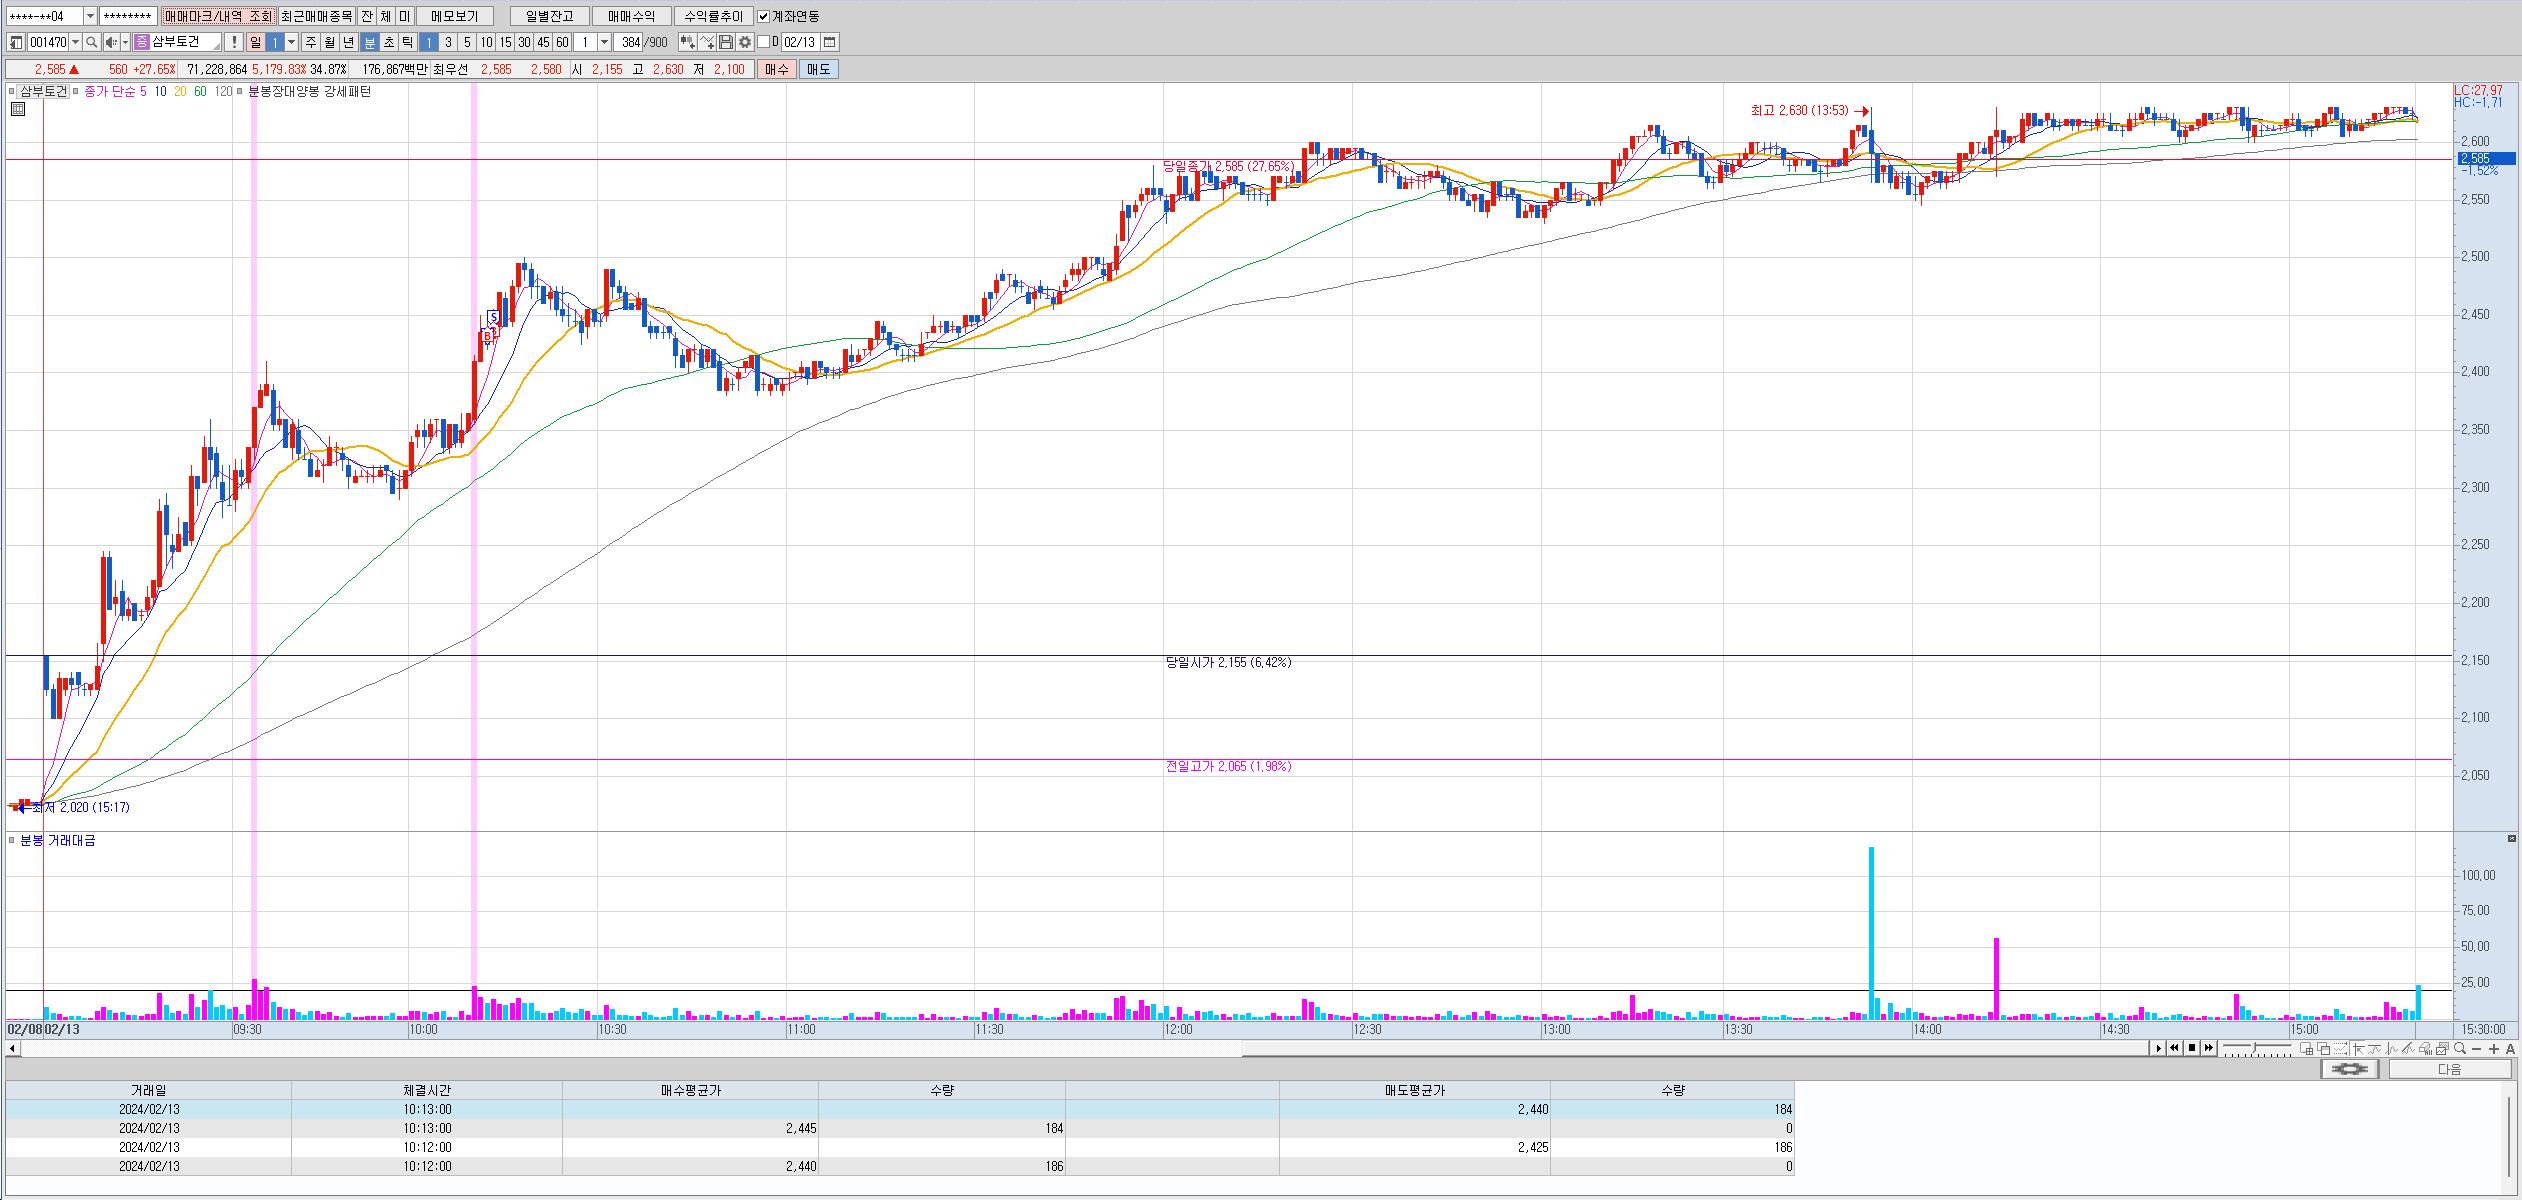Viewport: 2522px width, 1200px height.
Task: Open the calendar date picker icon
Action: [830, 42]
